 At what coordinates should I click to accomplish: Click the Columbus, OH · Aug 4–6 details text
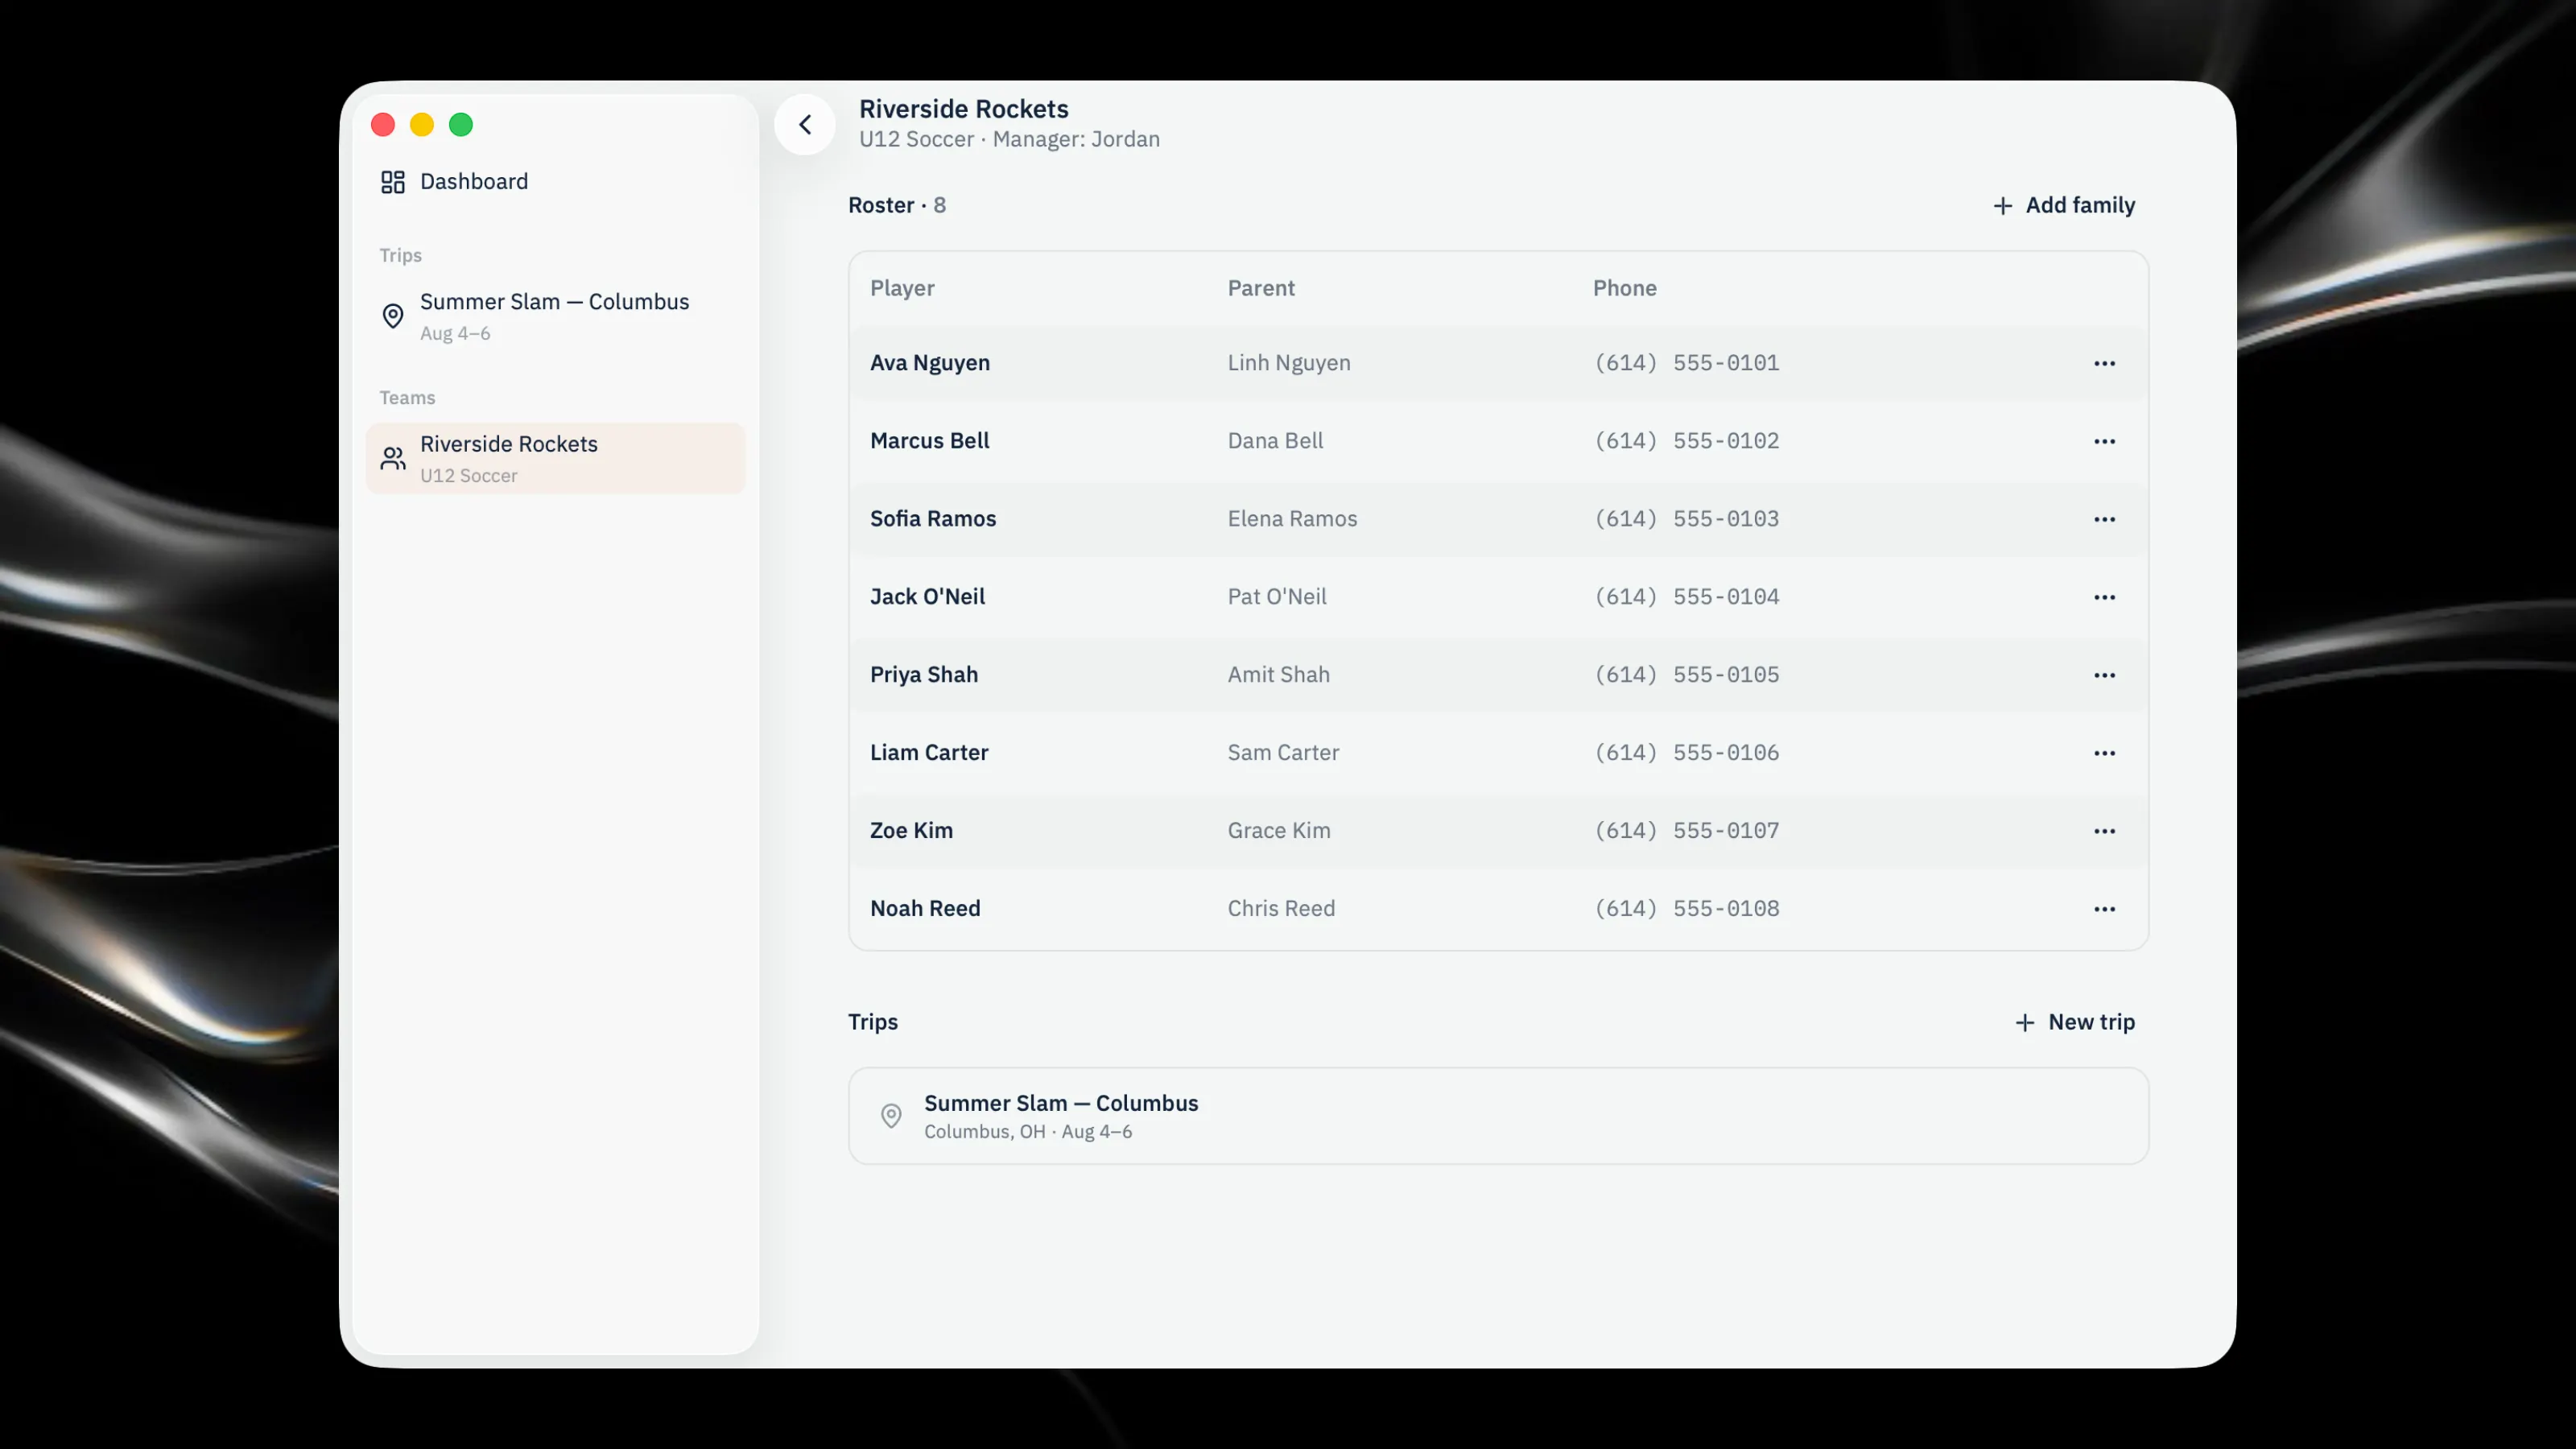click(1028, 1132)
